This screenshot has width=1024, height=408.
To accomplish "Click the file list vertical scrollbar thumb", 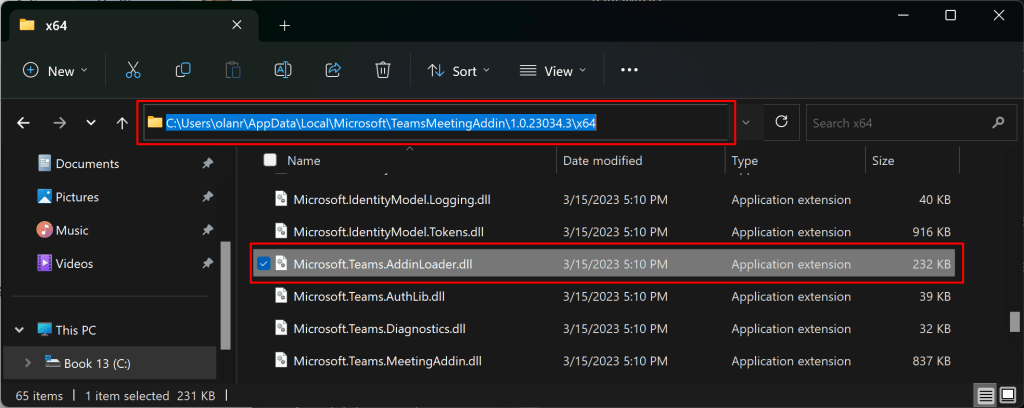I will pos(1014,321).
